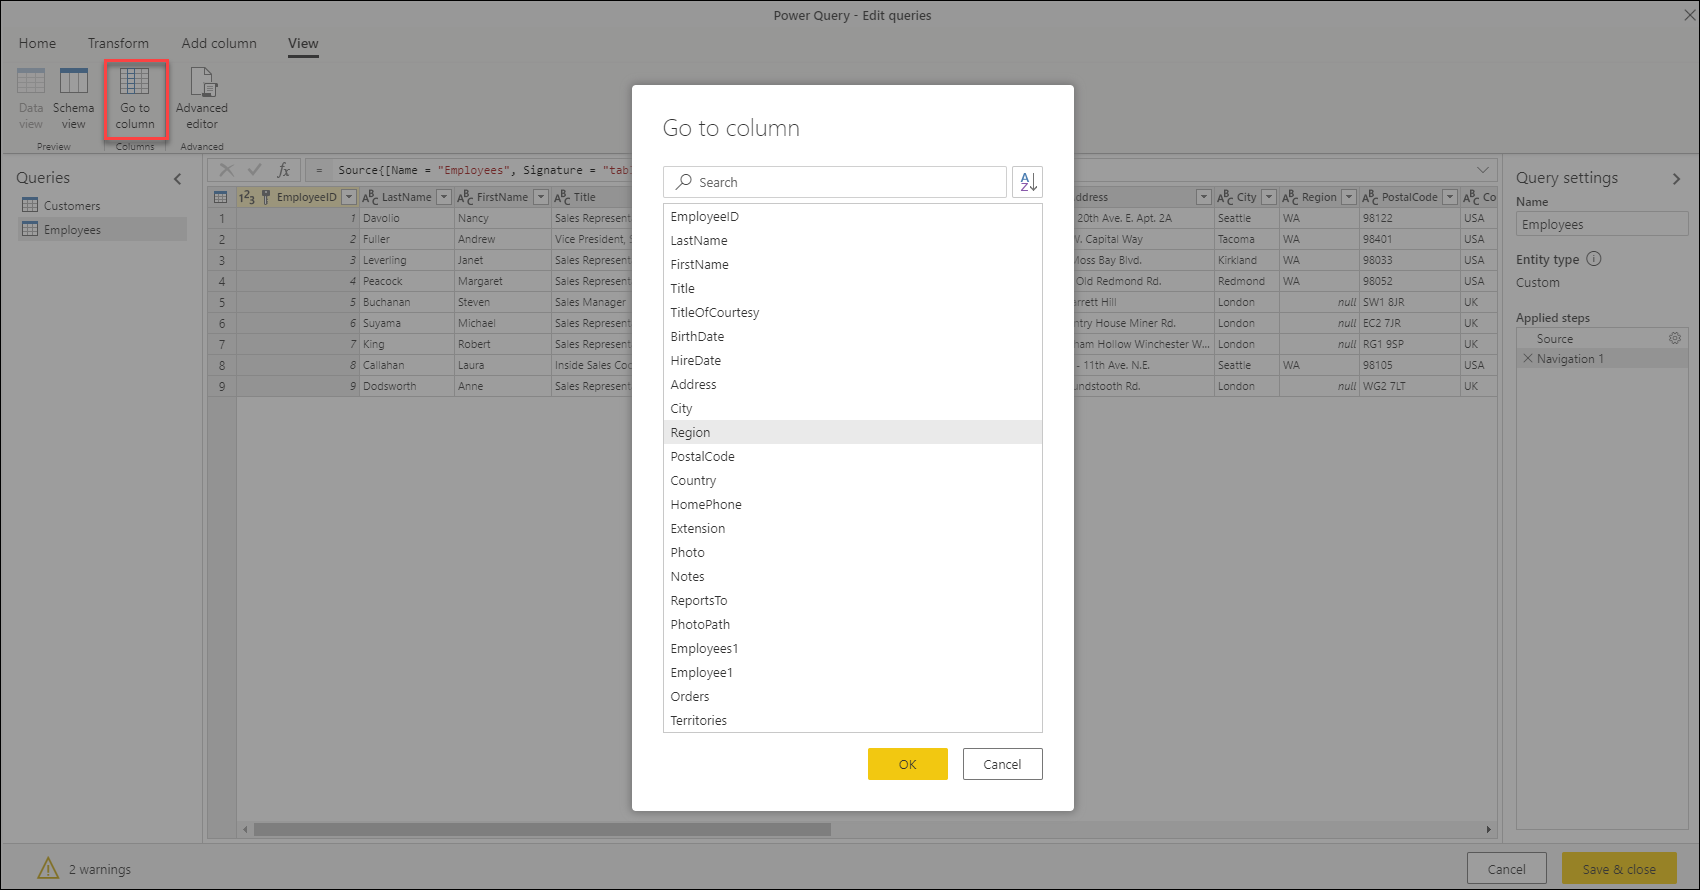Open the PostalCode column filter dropdown
This screenshot has height=890, width=1700.
pos(1450,197)
